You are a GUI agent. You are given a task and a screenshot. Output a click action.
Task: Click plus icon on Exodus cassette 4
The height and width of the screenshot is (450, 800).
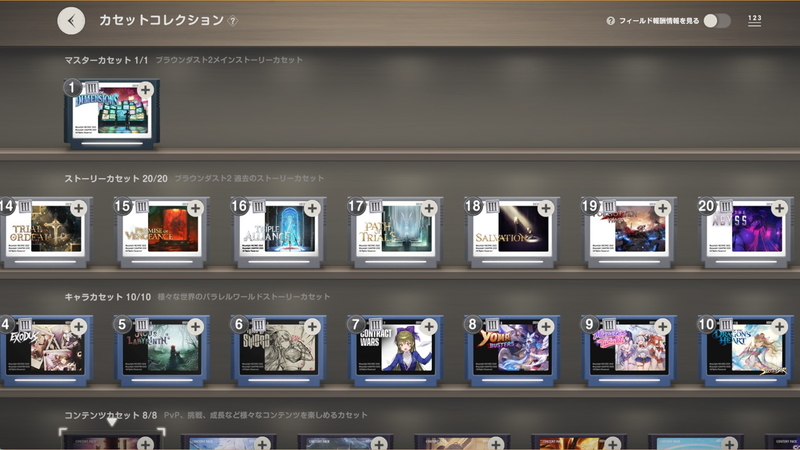coord(79,327)
